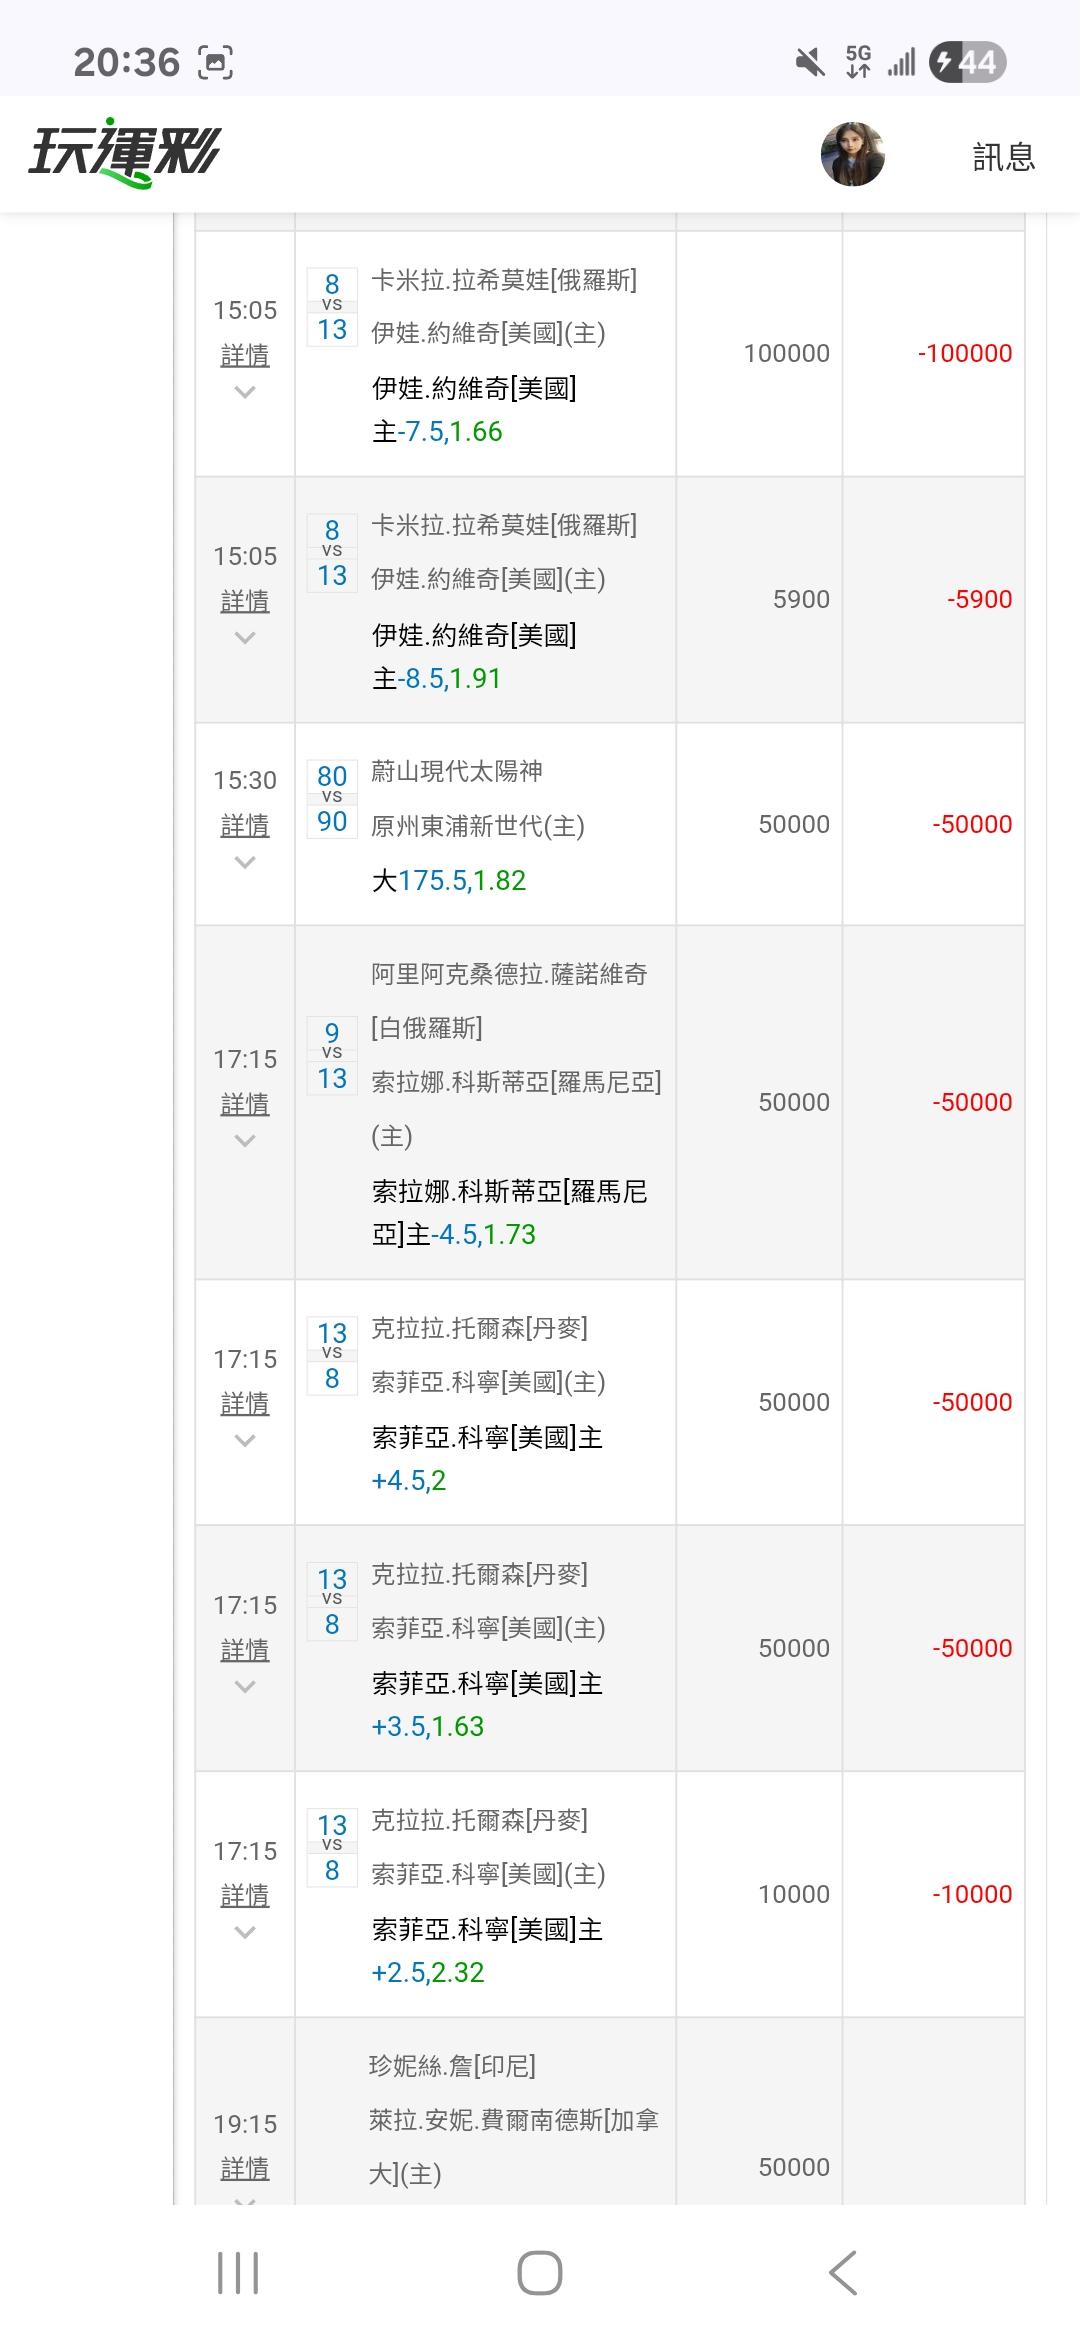
Task: Open 詳情 for the 15:30 basketball bet
Action: [245, 825]
